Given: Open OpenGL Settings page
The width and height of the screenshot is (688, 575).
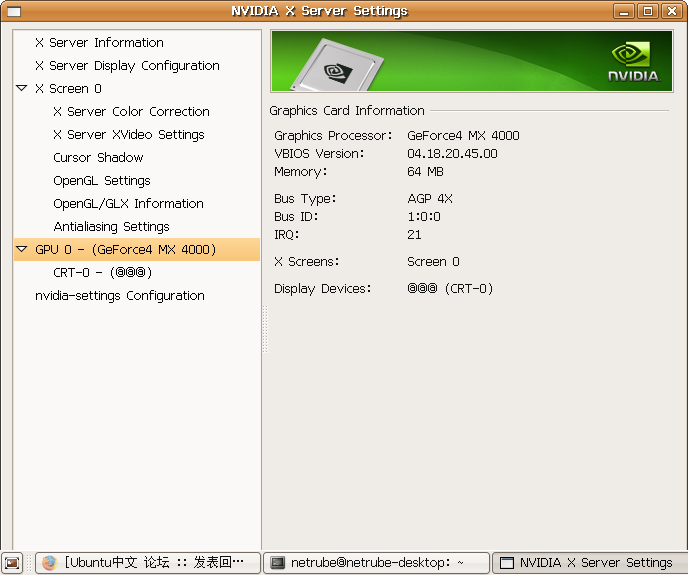Looking at the screenshot, I should point(102,181).
